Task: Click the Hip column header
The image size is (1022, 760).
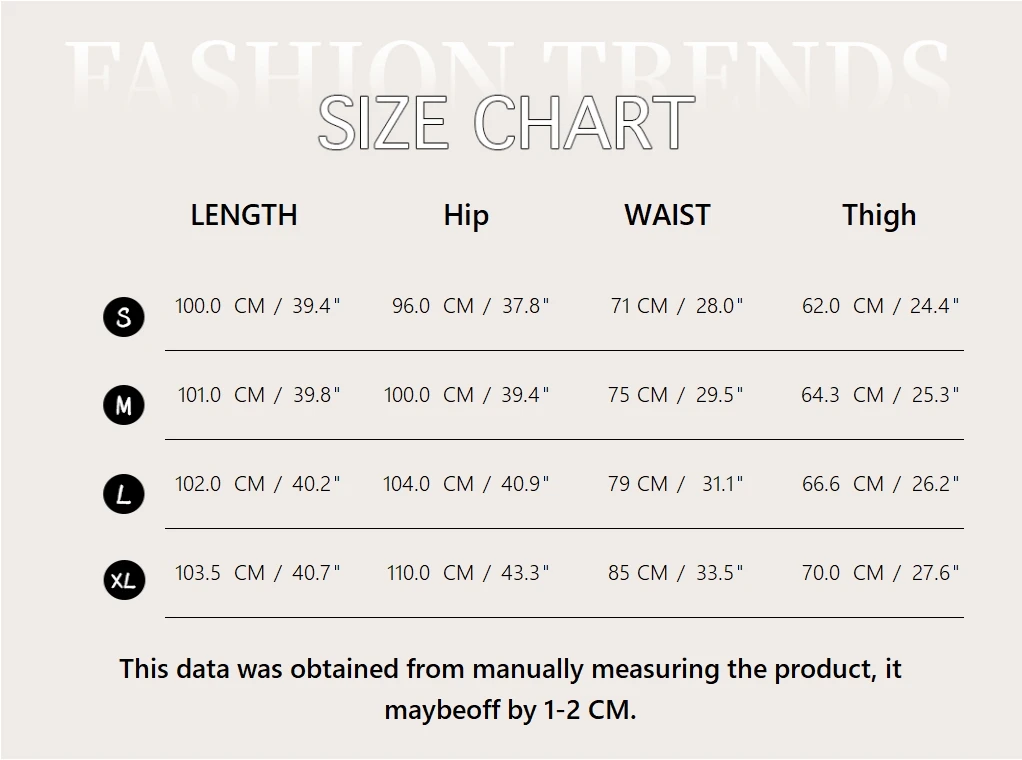Action: point(466,215)
